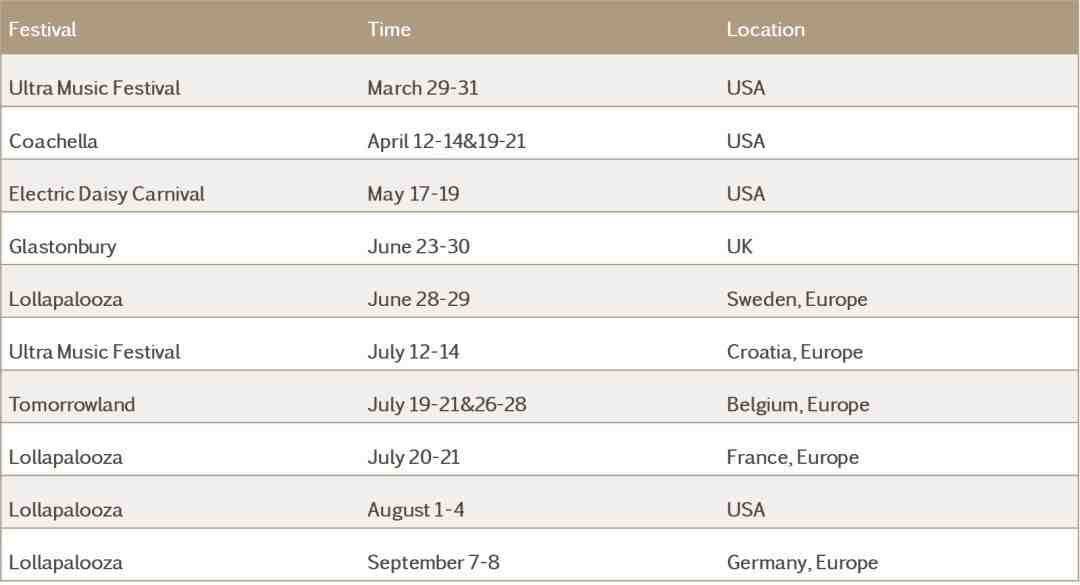
Task: Select the Germany, Europe location cell
Action: pos(802,562)
